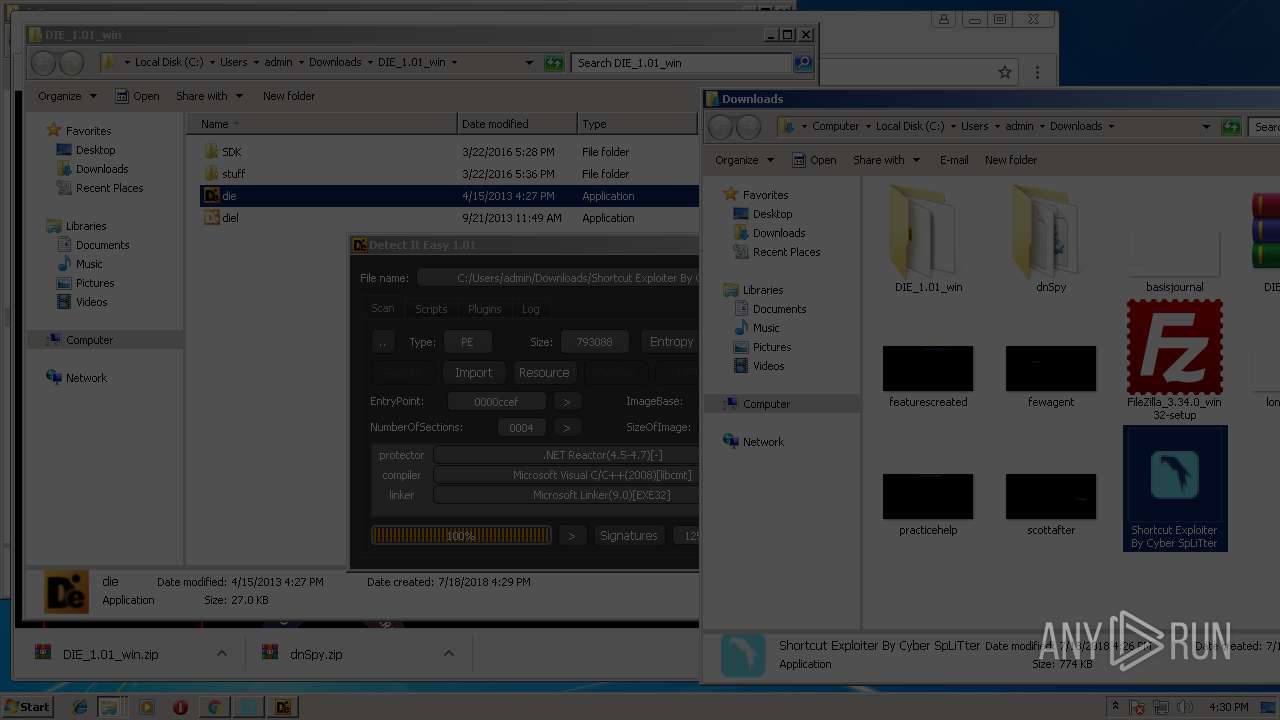Click browse '..' button in Detect It Easy

(383, 342)
